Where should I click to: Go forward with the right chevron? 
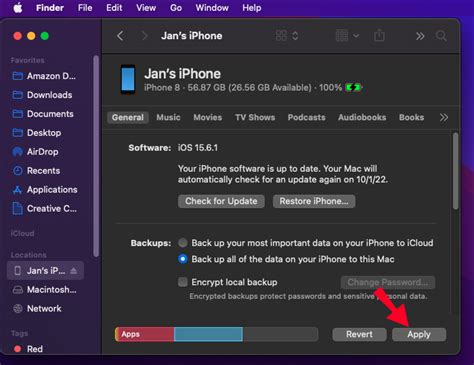click(144, 36)
